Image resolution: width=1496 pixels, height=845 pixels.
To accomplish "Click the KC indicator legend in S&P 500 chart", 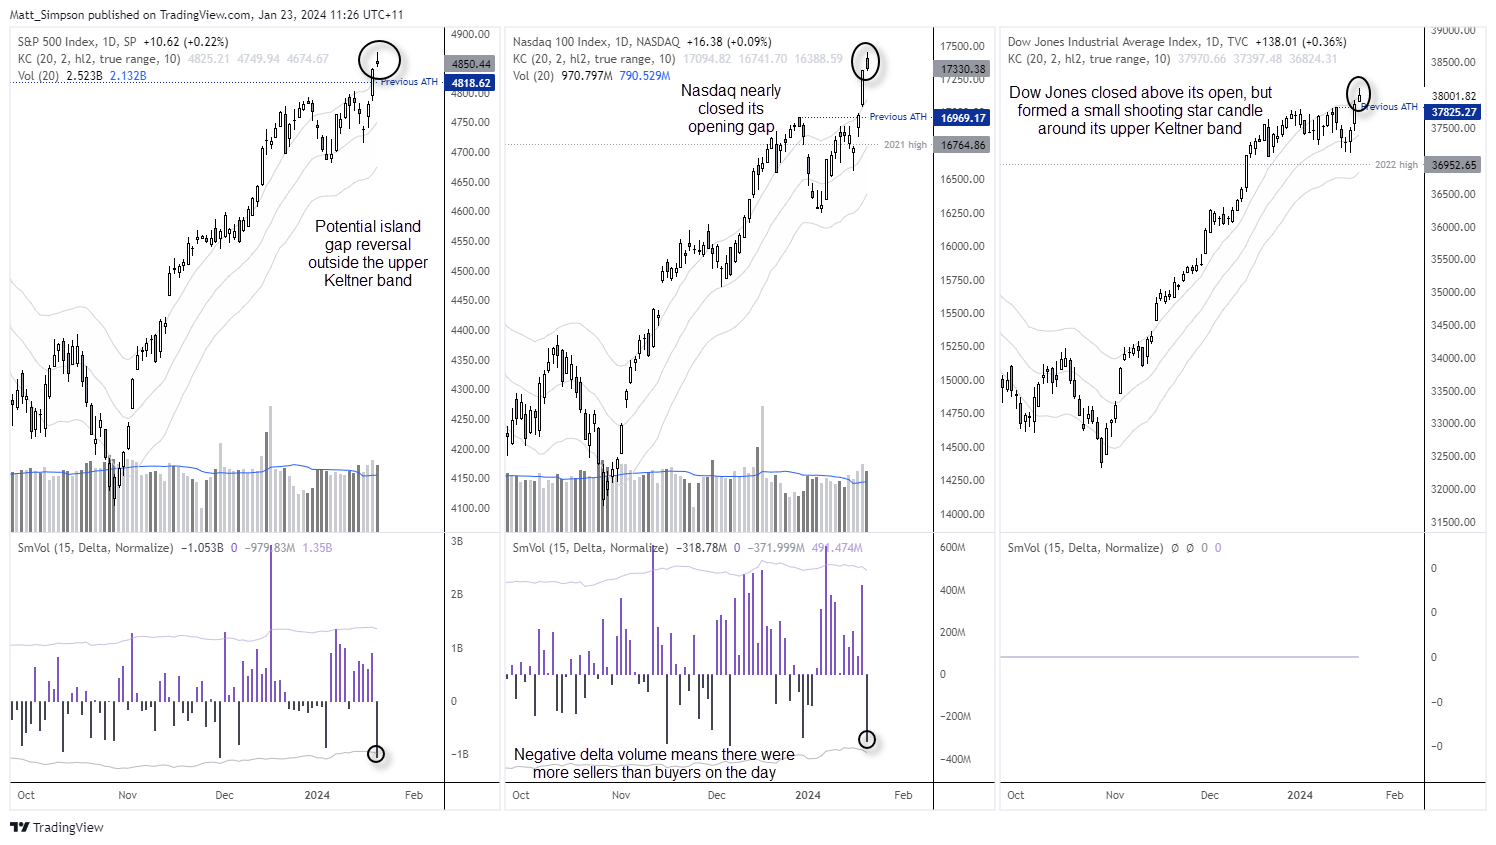I will [x=173, y=59].
